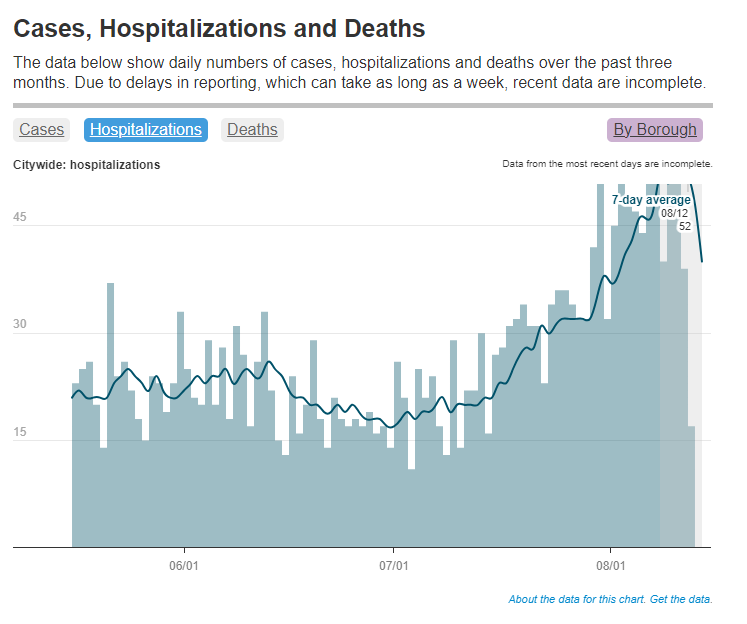
Task: Click the 'Get the data.' link
Action: point(682,600)
